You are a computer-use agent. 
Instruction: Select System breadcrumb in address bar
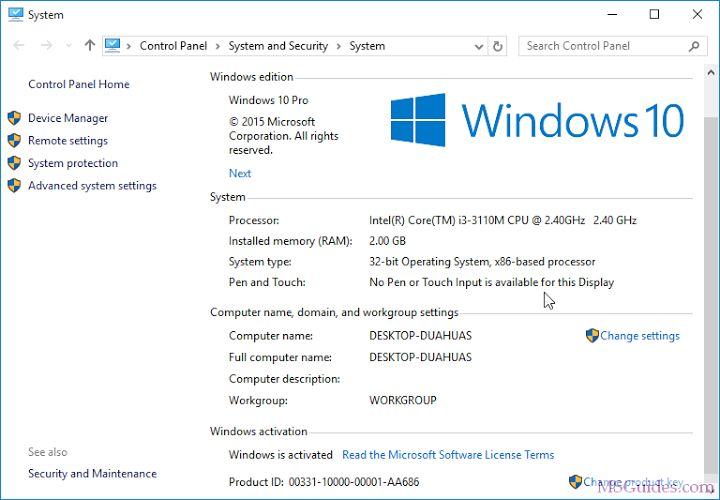click(367, 46)
